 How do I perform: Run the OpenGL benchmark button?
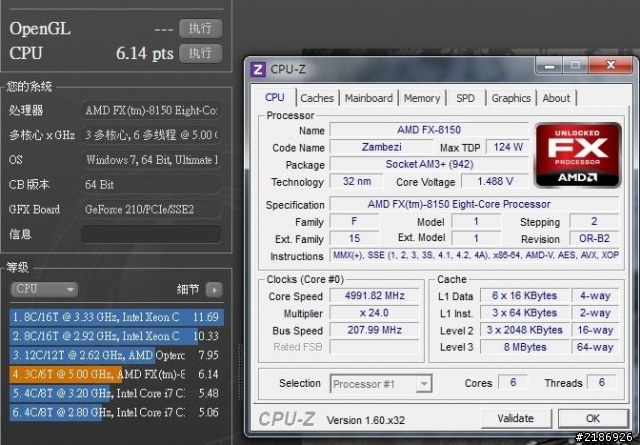point(200,28)
